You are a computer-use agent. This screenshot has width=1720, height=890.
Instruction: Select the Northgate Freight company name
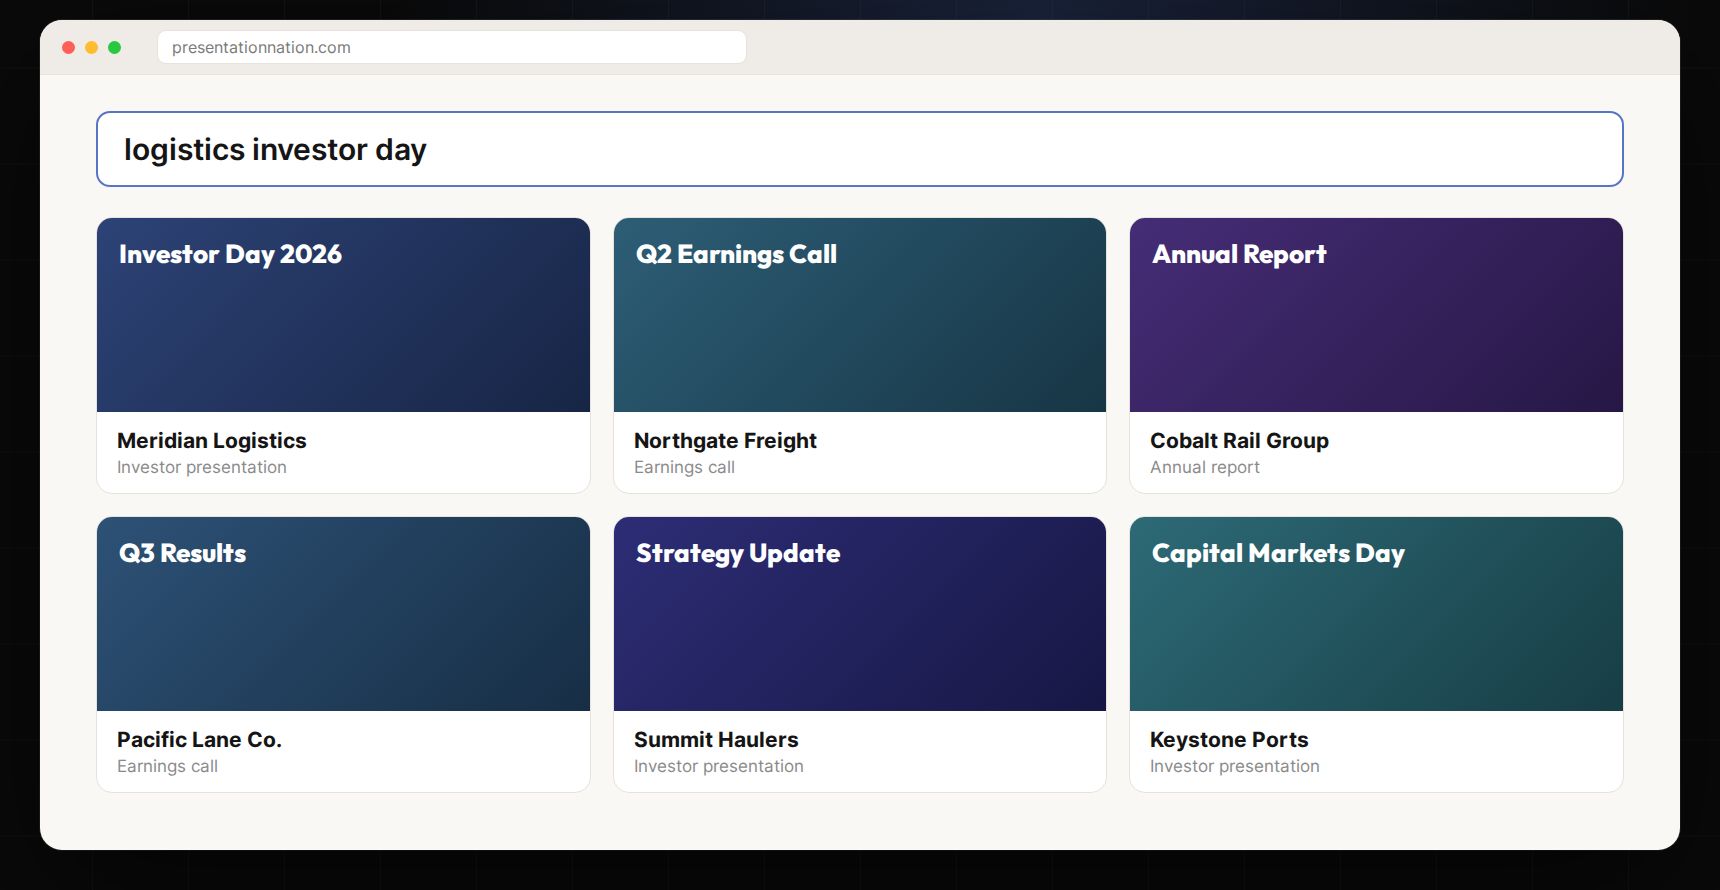(x=725, y=441)
